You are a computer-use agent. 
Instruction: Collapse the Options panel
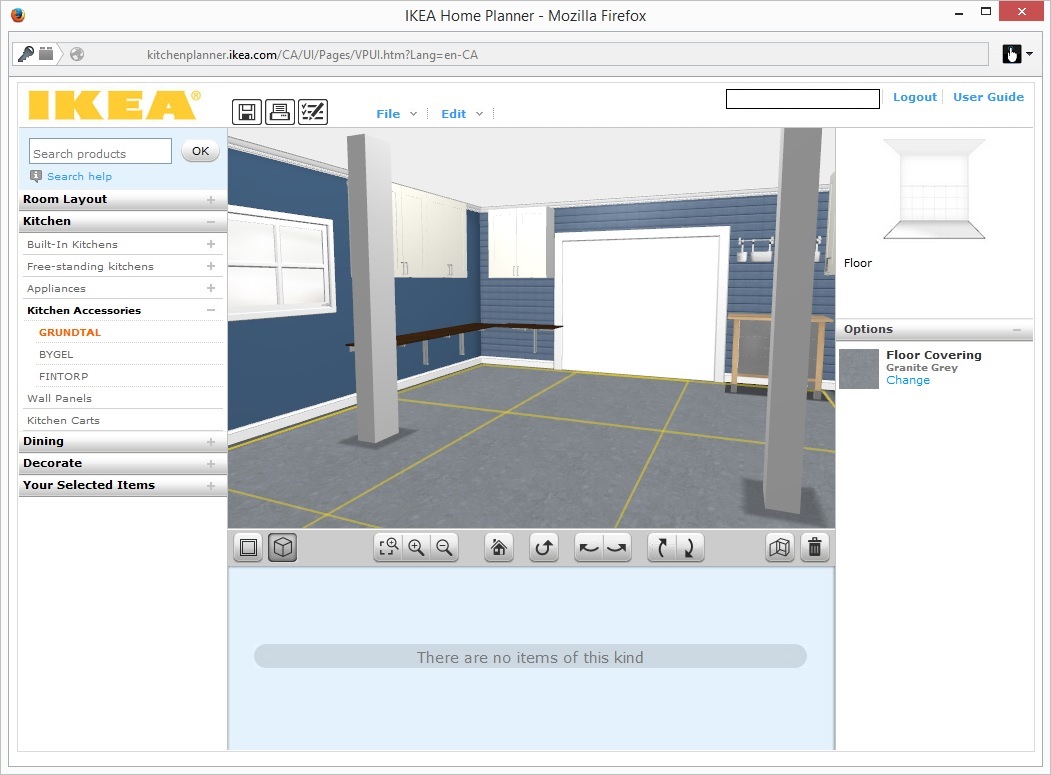(x=1017, y=330)
